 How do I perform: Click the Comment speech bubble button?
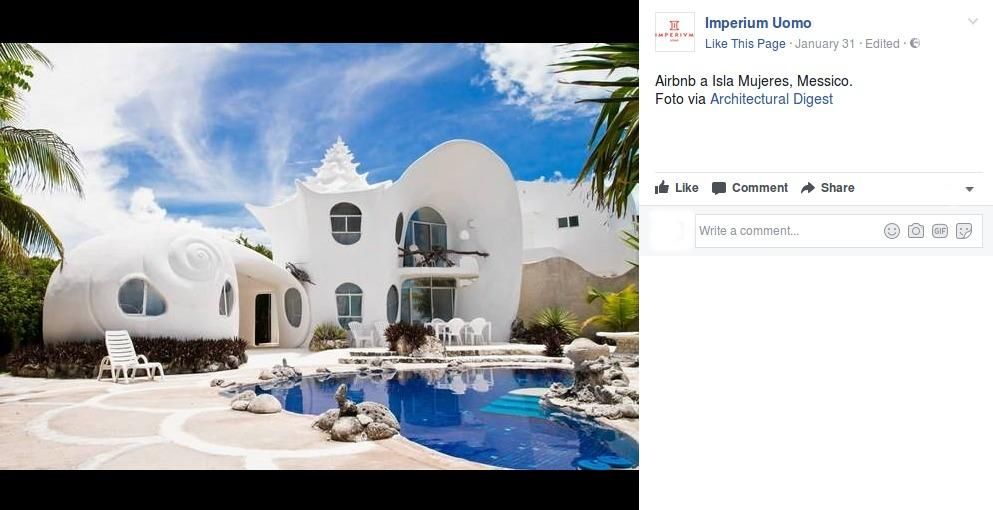point(750,188)
